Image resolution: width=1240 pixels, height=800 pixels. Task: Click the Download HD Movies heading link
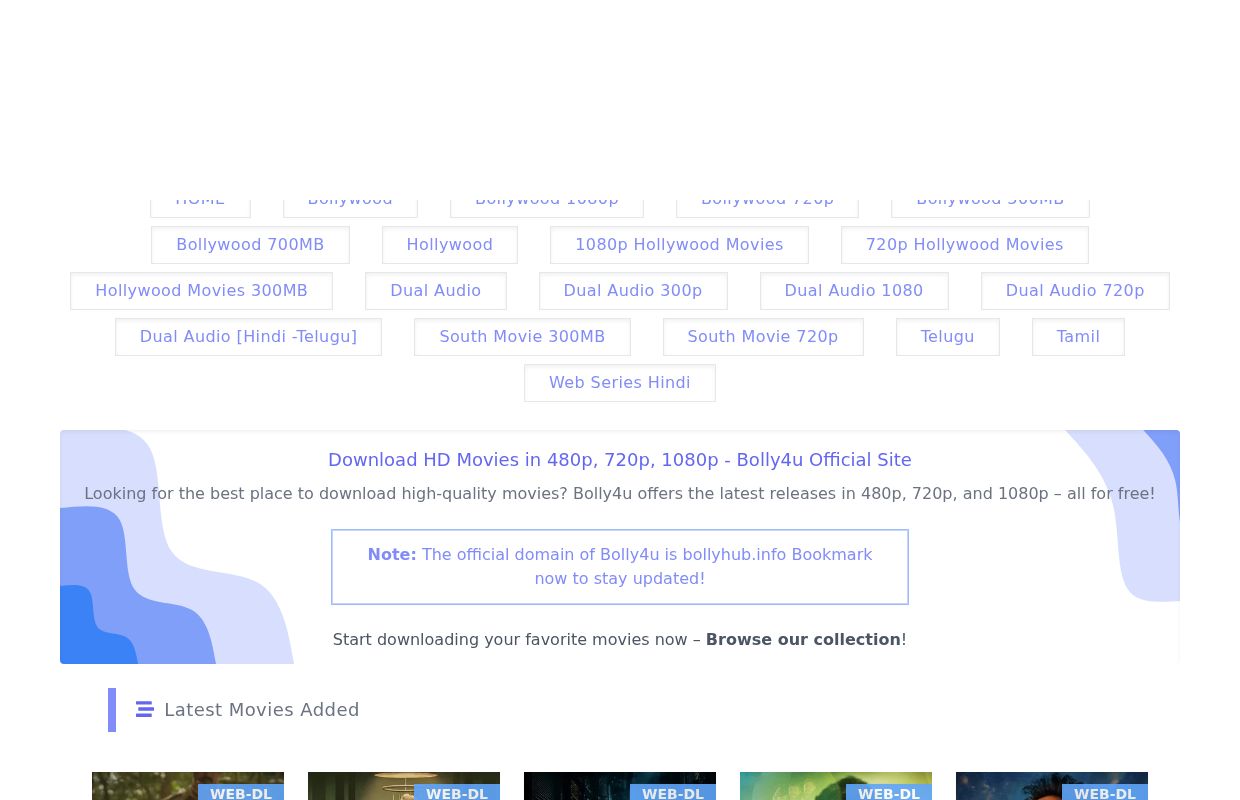pyautogui.click(x=620, y=460)
